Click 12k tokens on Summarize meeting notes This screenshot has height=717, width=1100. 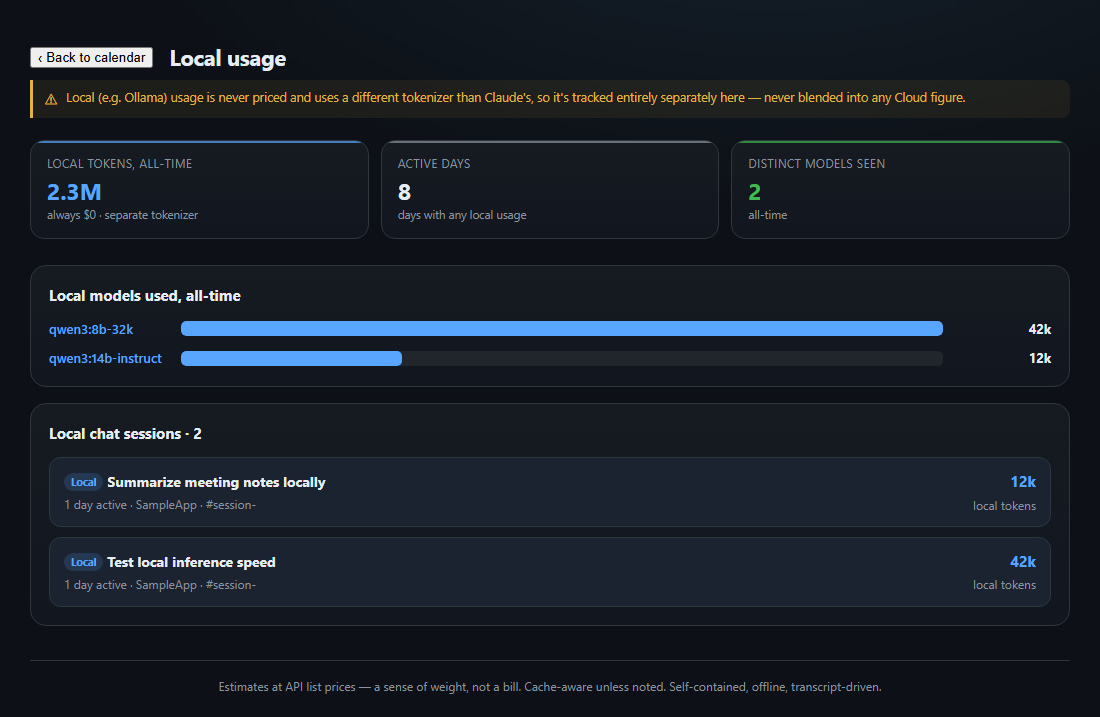tap(1023, 482)
